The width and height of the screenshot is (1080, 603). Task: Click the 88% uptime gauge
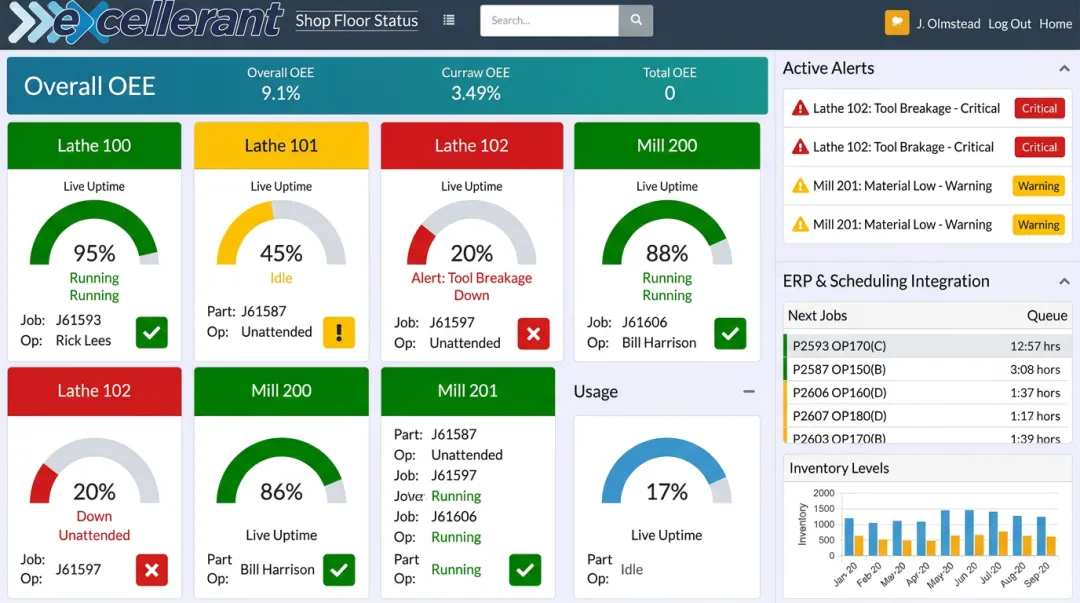click(x=667, y=233)
